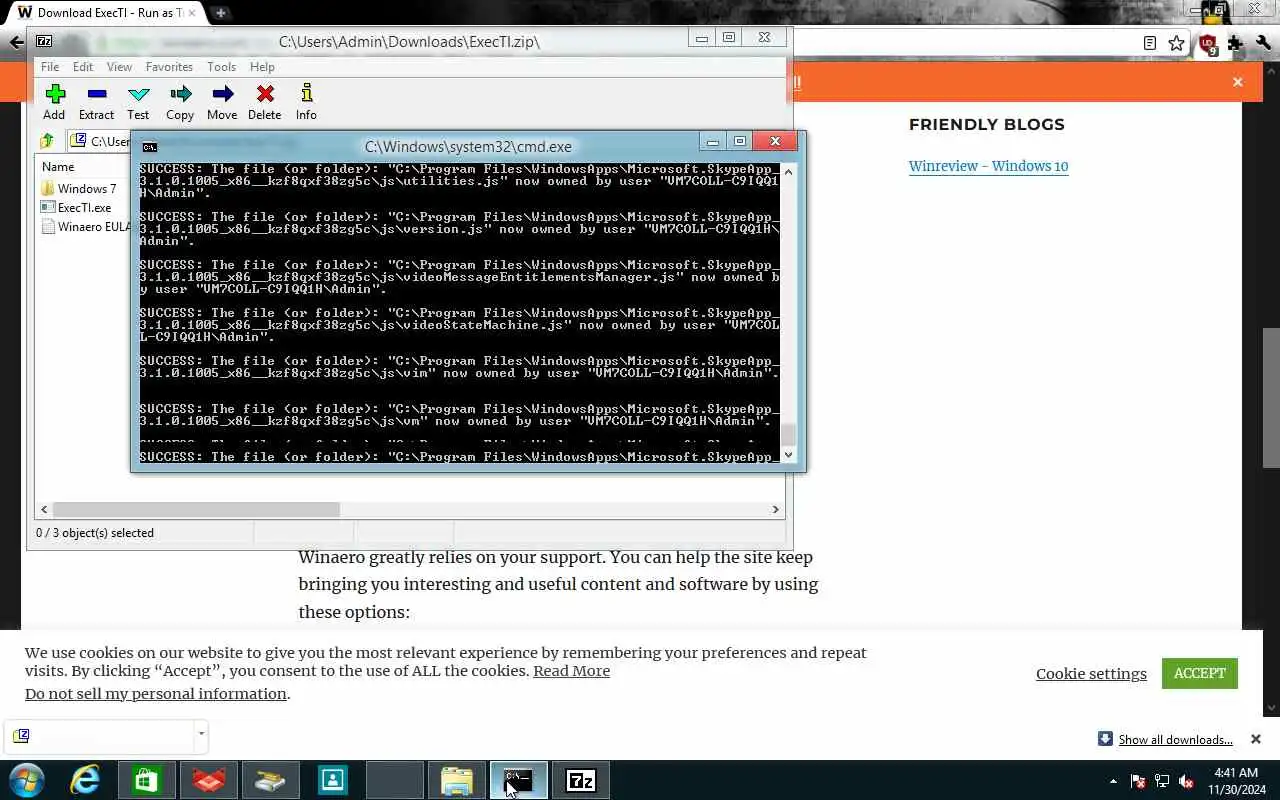Click the Move icon in 7-Zip toolbar
The width and height of the screenshot is (1280, 800).
(222, 94)
